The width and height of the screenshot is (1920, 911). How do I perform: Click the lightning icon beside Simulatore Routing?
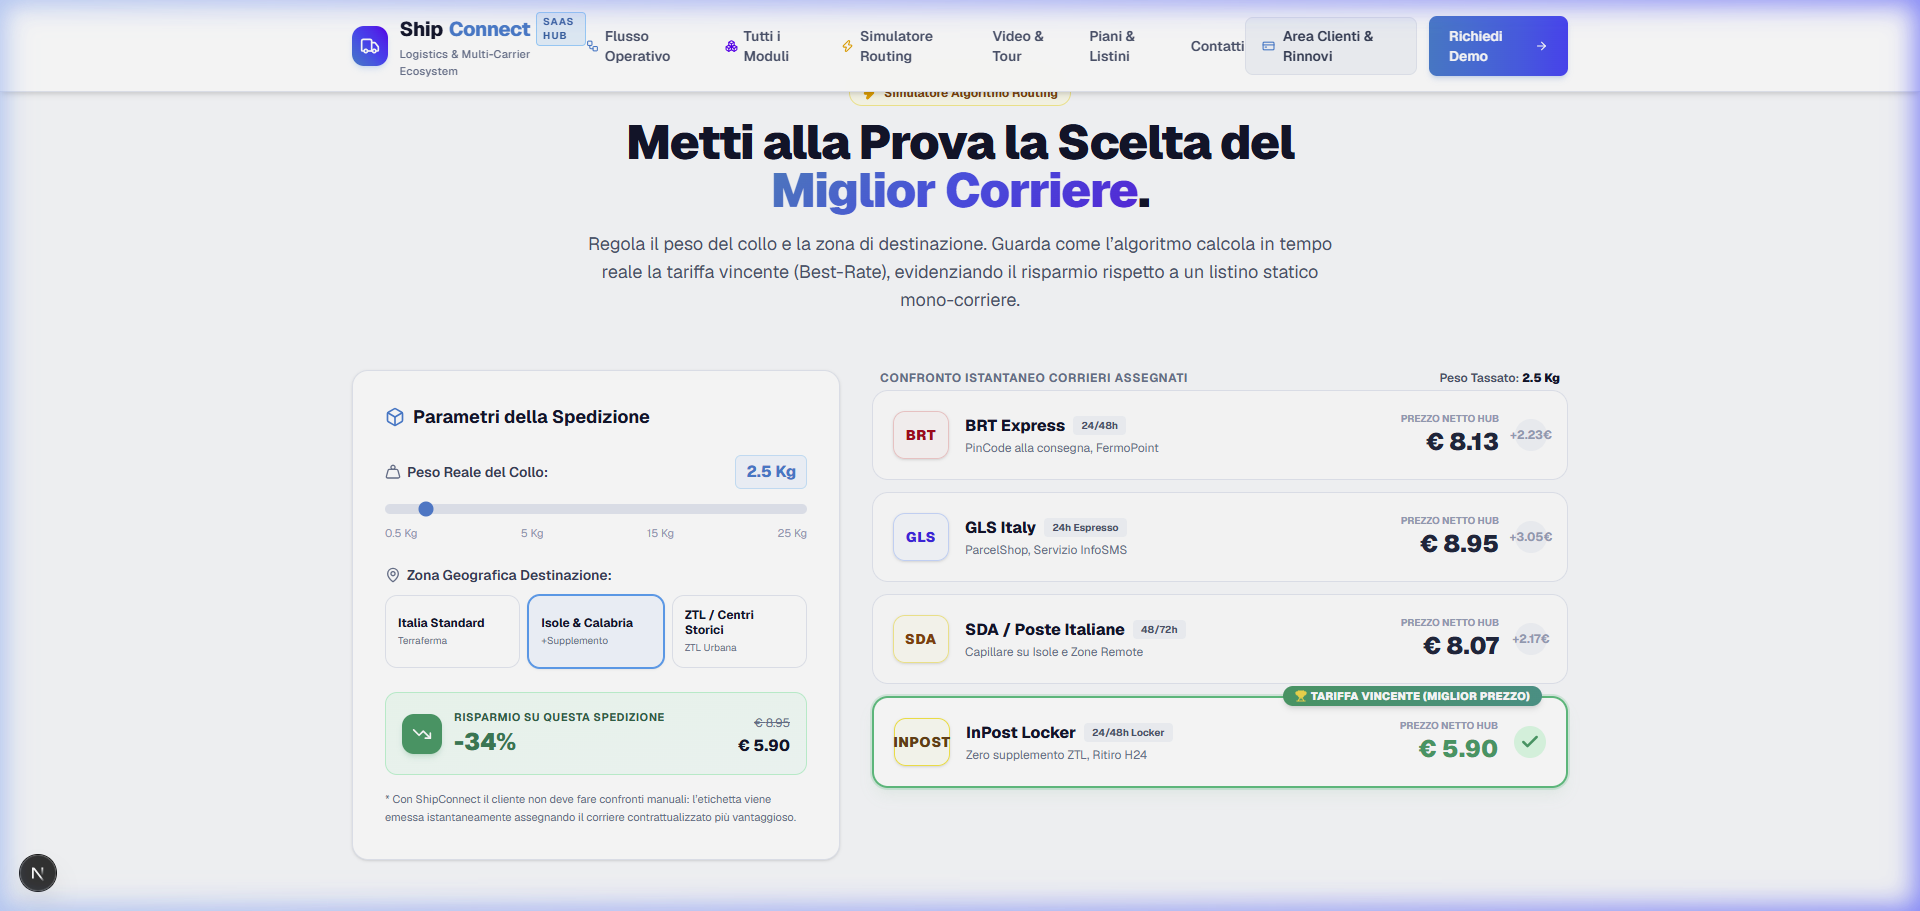[847, 46]
